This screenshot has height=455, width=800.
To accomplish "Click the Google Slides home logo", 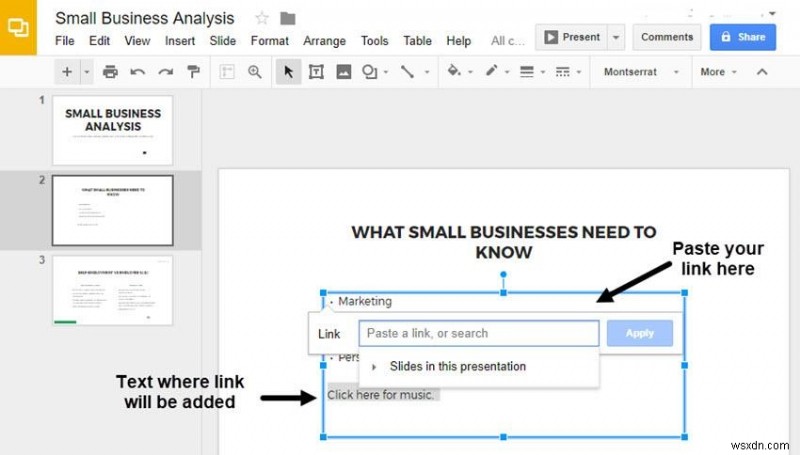I will coord(18,28).
